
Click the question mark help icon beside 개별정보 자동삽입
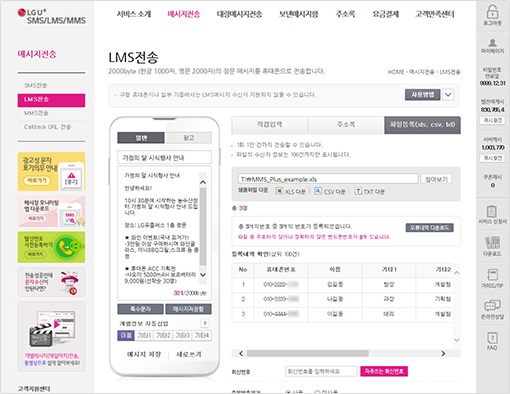[x=205, y=323]
